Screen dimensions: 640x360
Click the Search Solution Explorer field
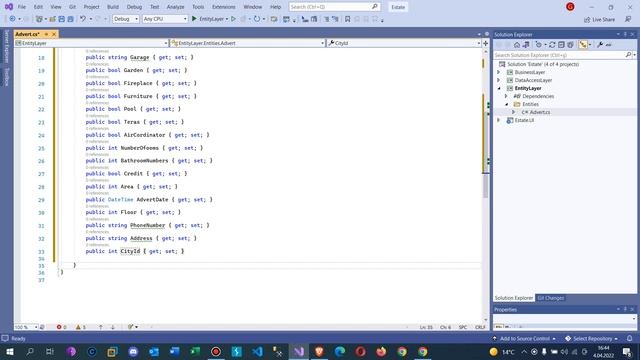(559, 55)
